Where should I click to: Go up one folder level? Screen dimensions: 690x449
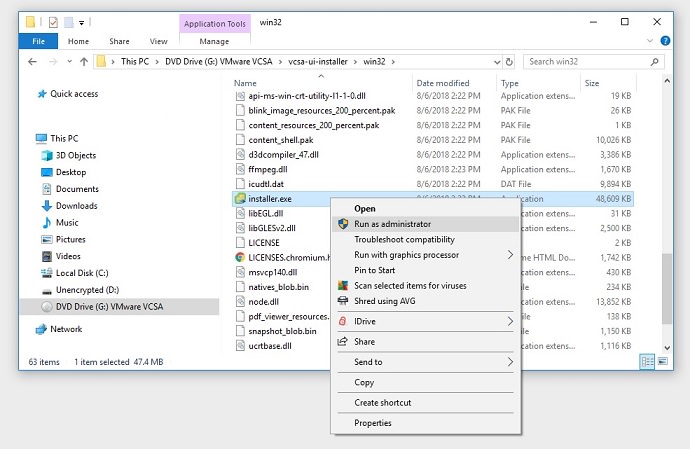(84, 62)
